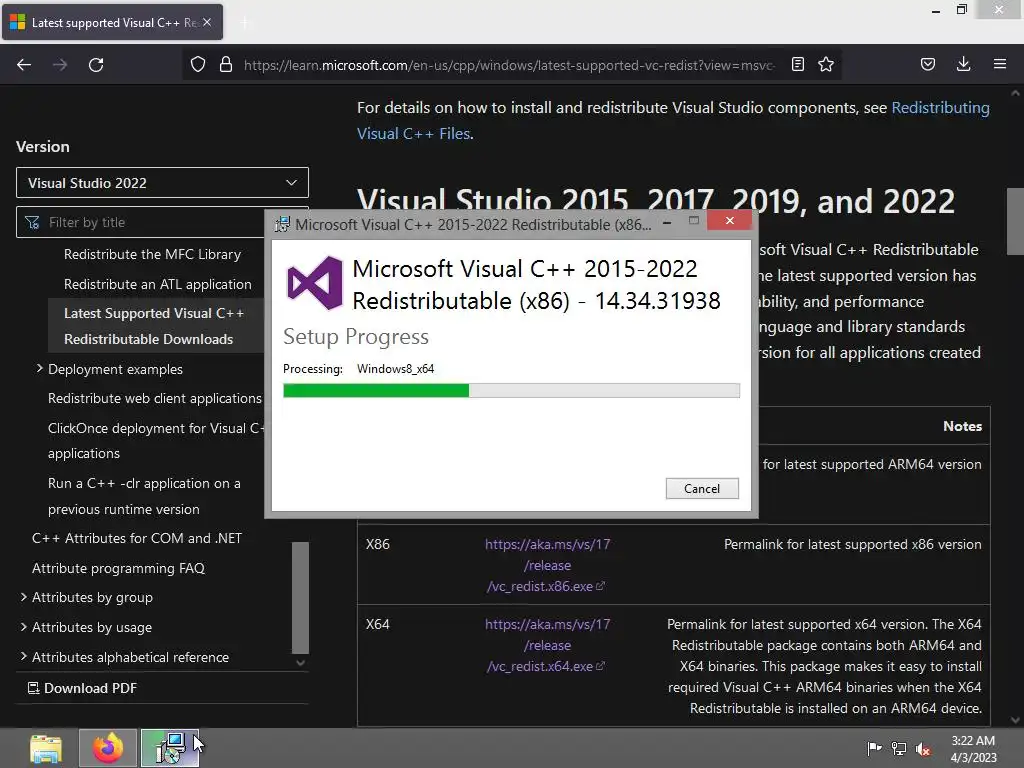This screenshot has height=768, width=1024.
Task: Reload the page with the refresh icon
Action: [x=96, y=65]
